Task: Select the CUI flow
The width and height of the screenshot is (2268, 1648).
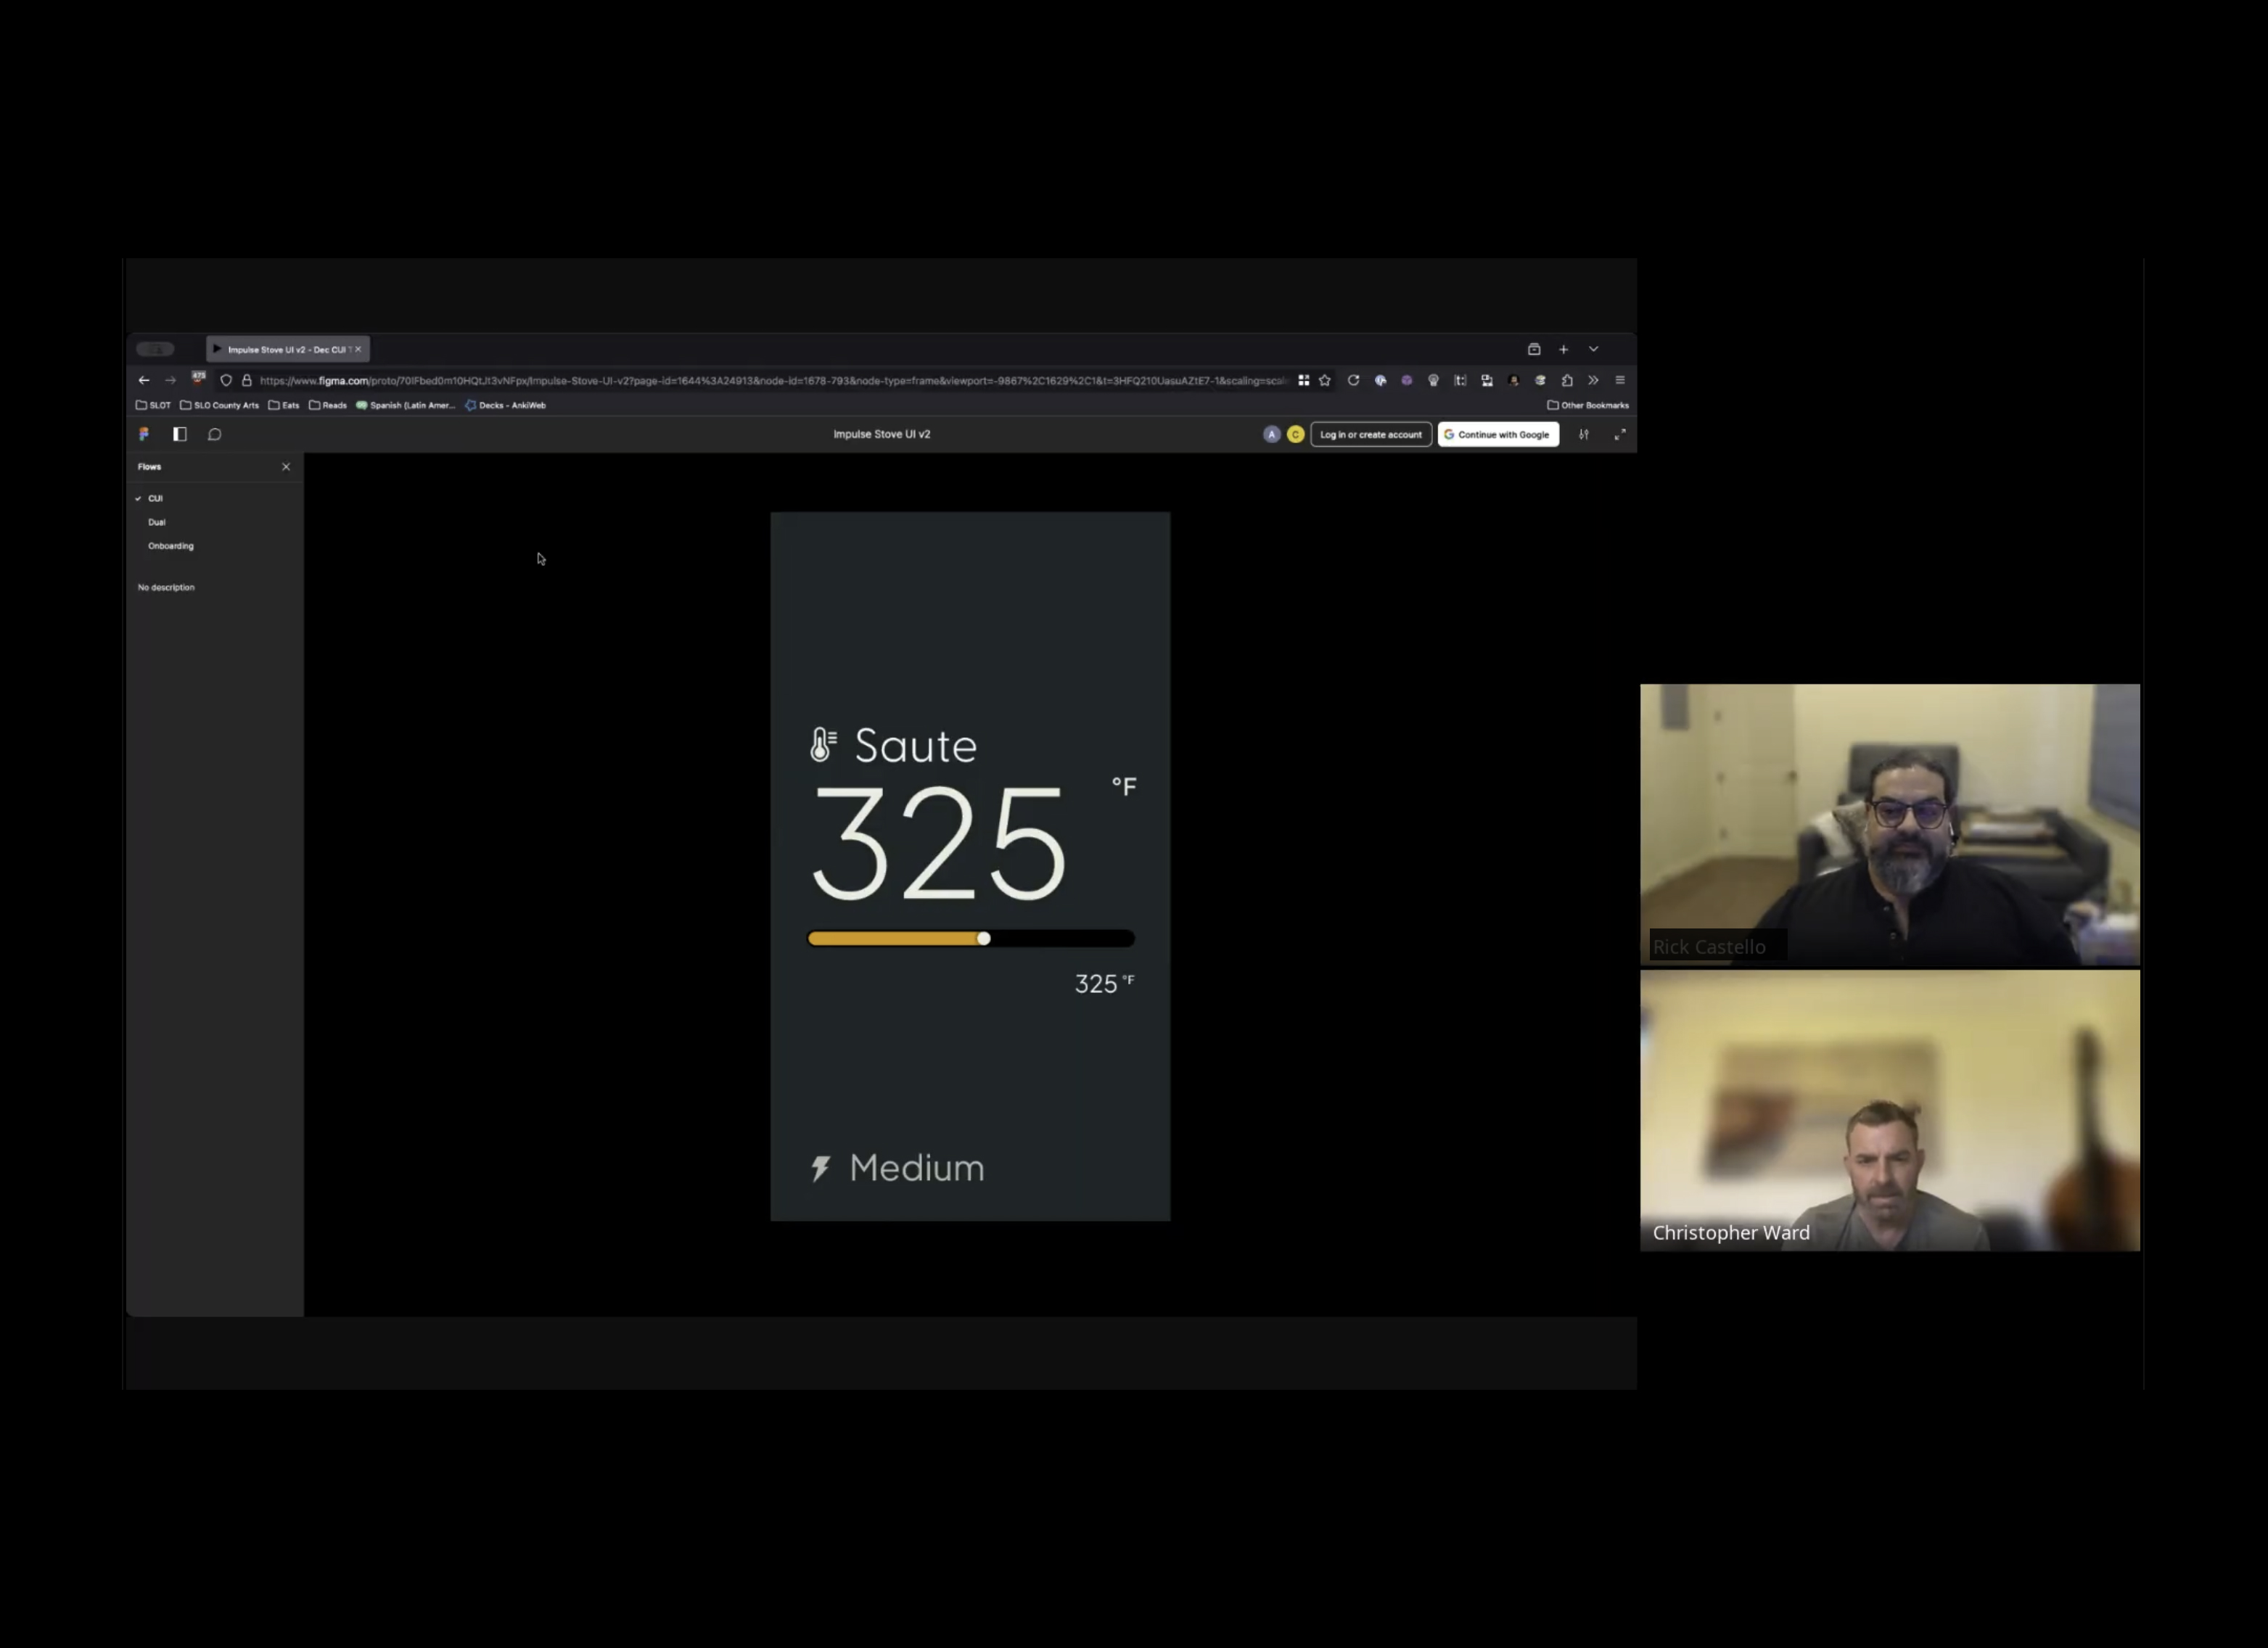Action: (156, 498)
